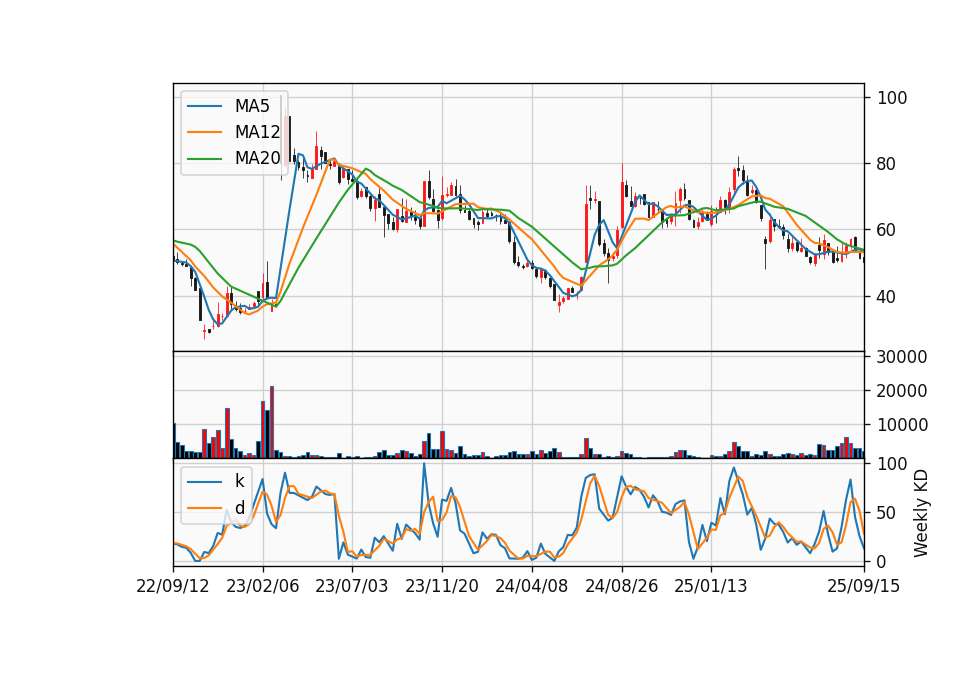Image resolution: width=960 pixels, height=690 pixels.
Task: Click the MA12 legend label
Action: pyautogui.click(x=257, y=132)
